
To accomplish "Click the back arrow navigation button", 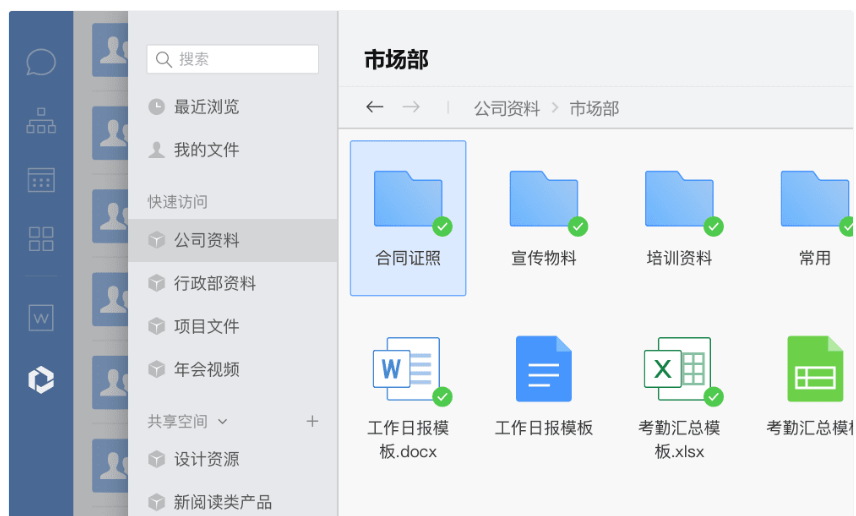I will pyautogui.click(x=375, y=107).
